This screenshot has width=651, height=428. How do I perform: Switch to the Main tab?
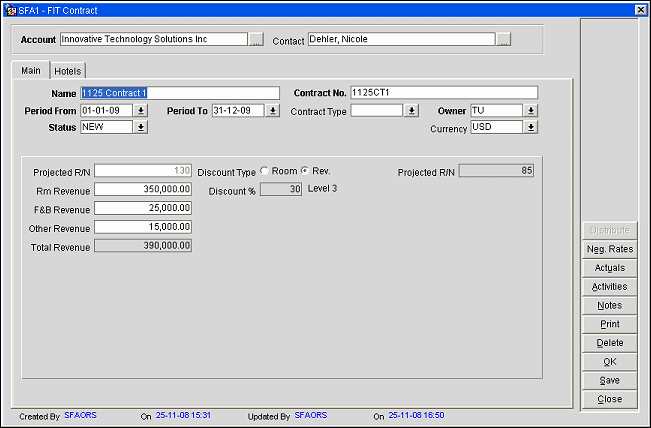(31, 71)
